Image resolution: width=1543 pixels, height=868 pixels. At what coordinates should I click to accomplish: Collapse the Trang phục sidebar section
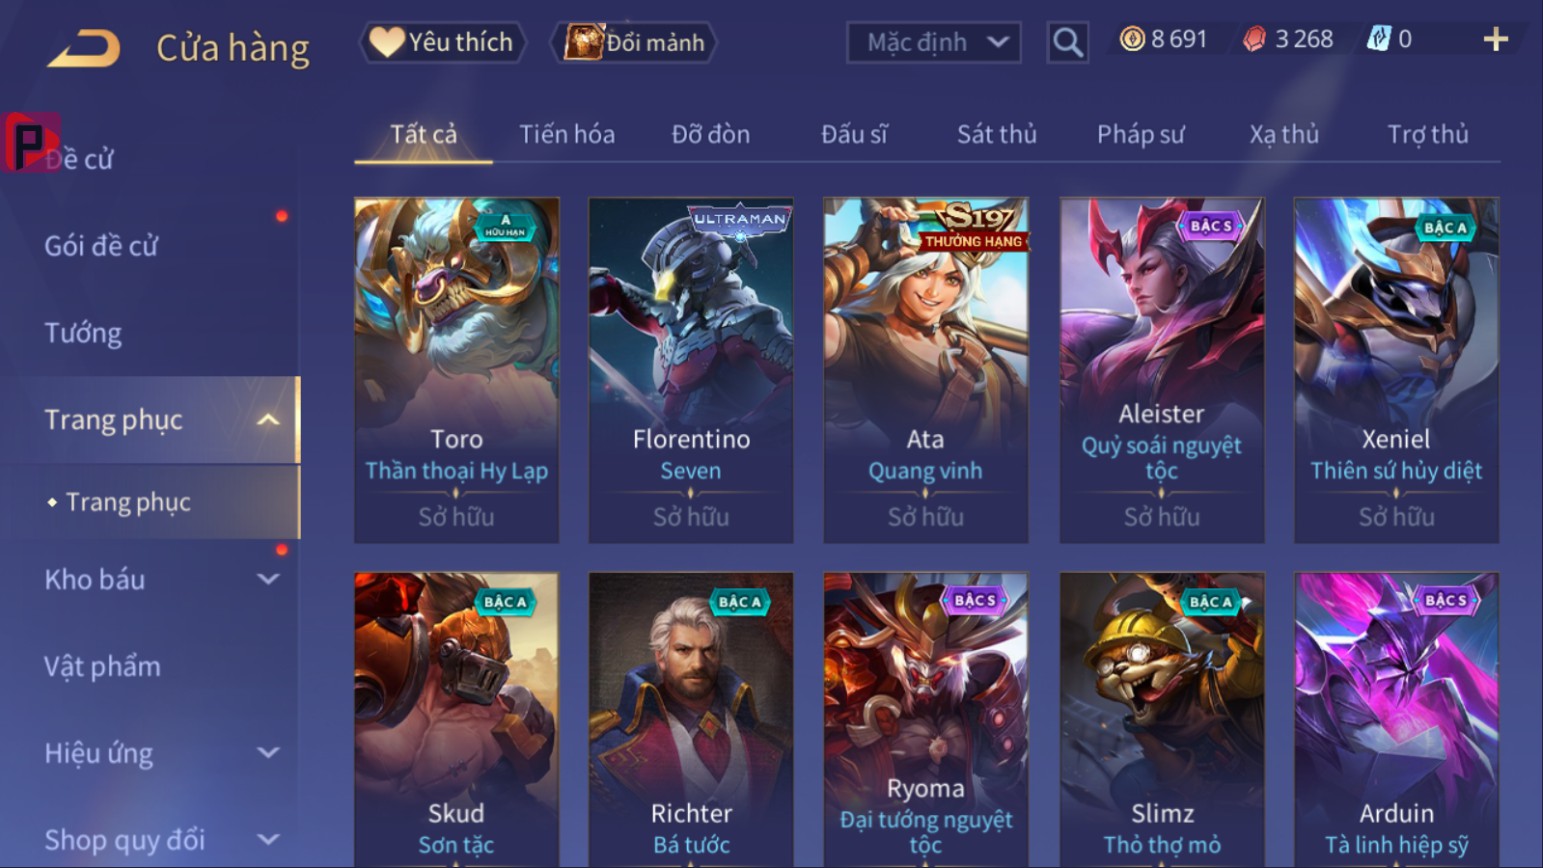click(268, 420)
